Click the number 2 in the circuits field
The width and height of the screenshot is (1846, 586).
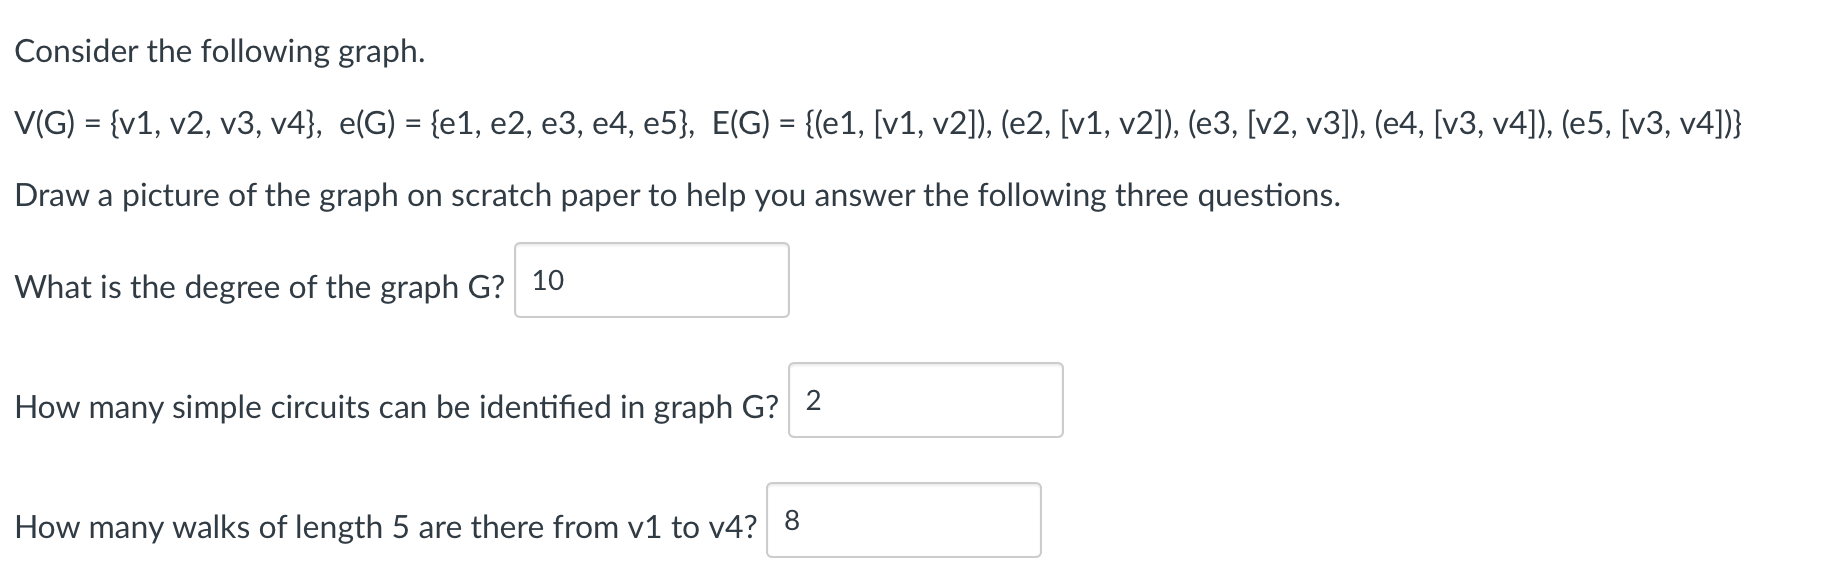coord(813,401)
